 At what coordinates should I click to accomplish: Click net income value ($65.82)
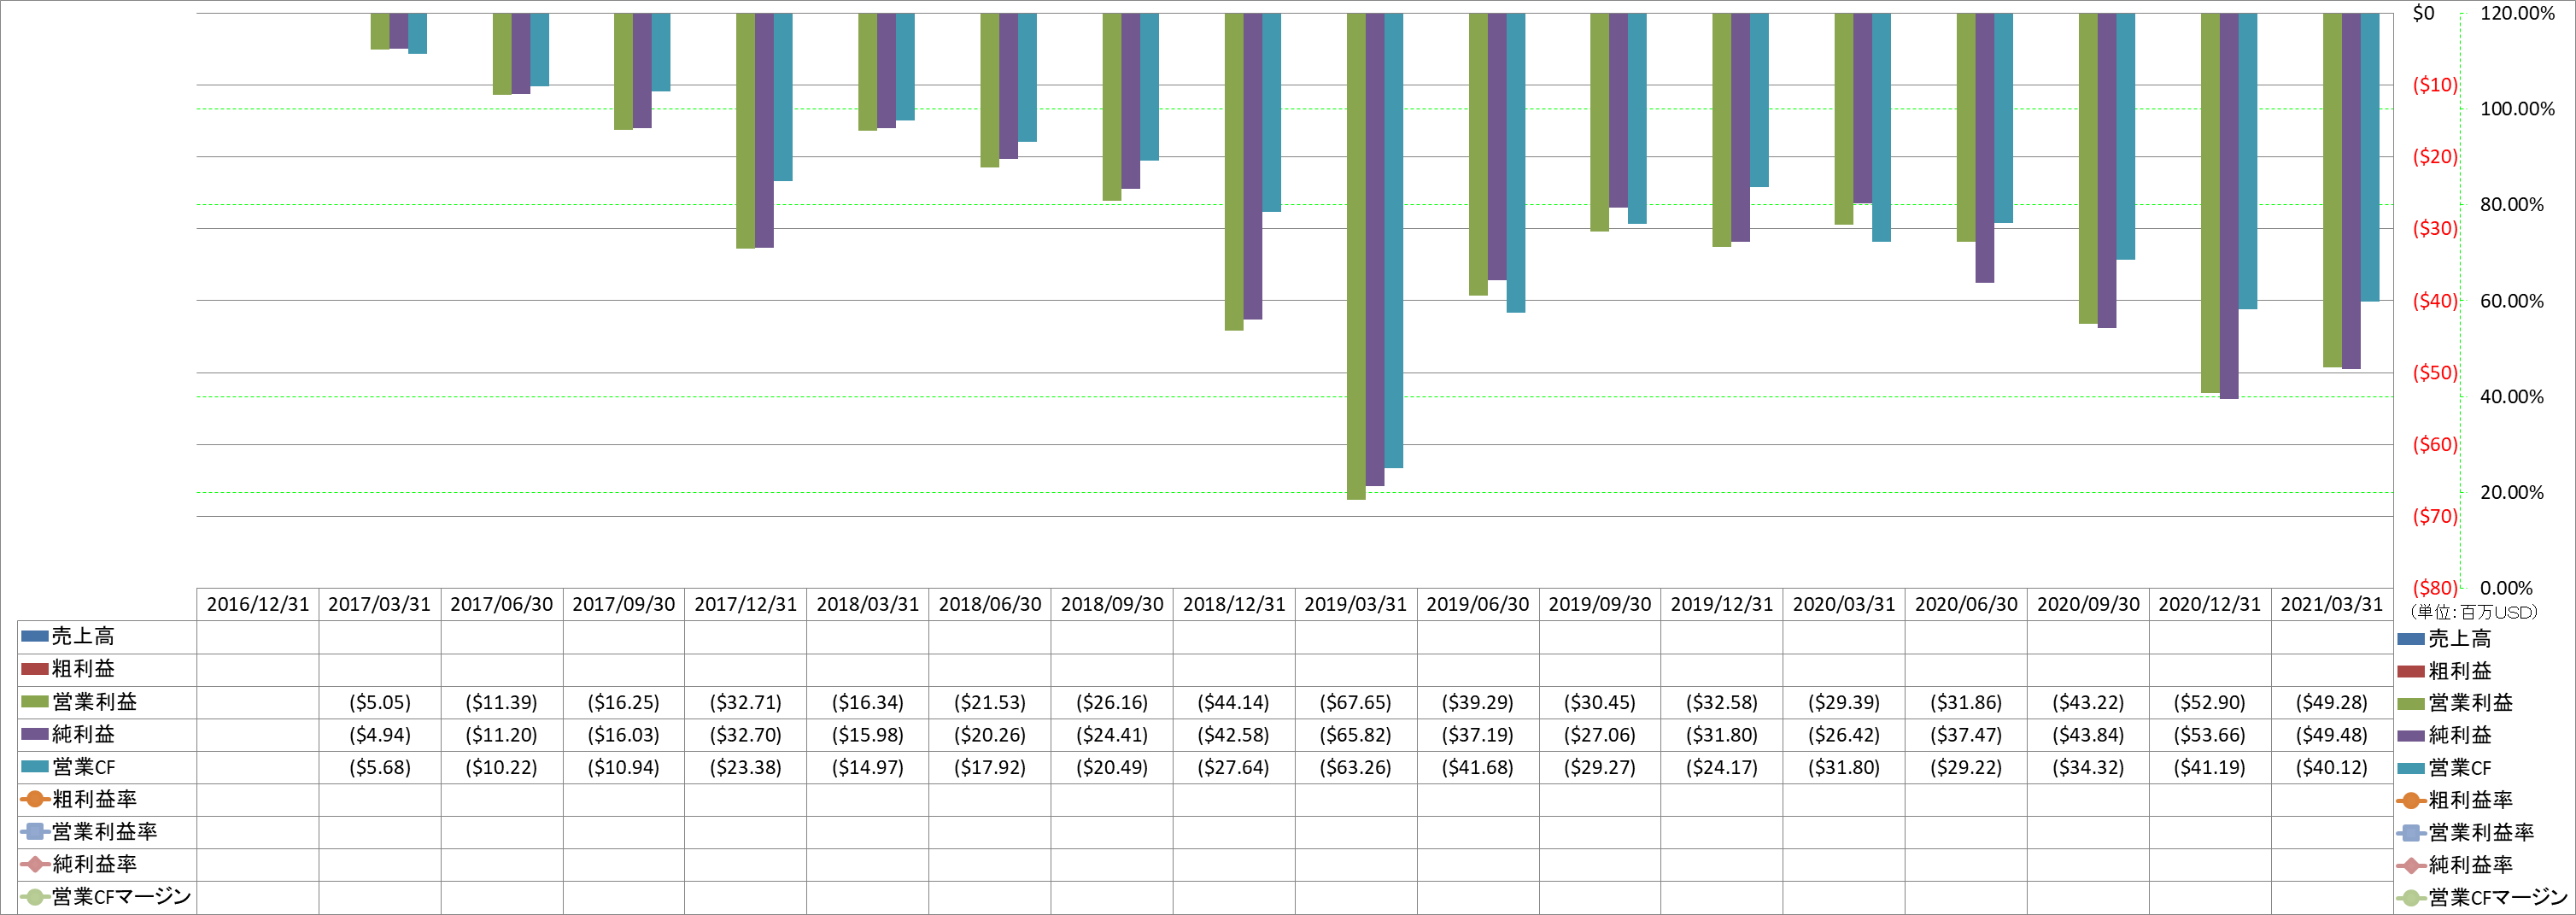click(x=1356, y=735)
